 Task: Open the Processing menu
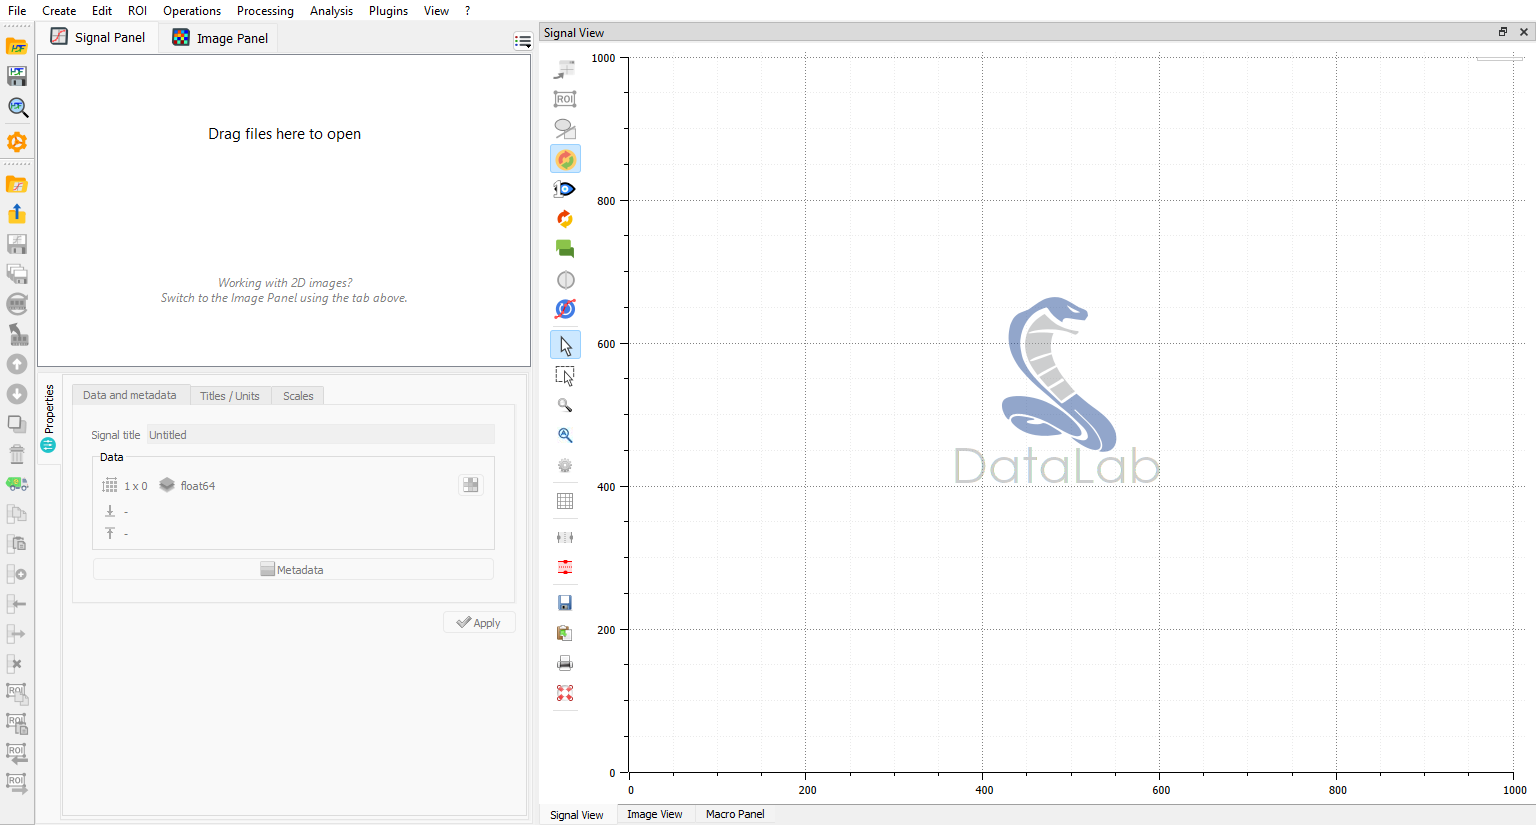point(265,11)
